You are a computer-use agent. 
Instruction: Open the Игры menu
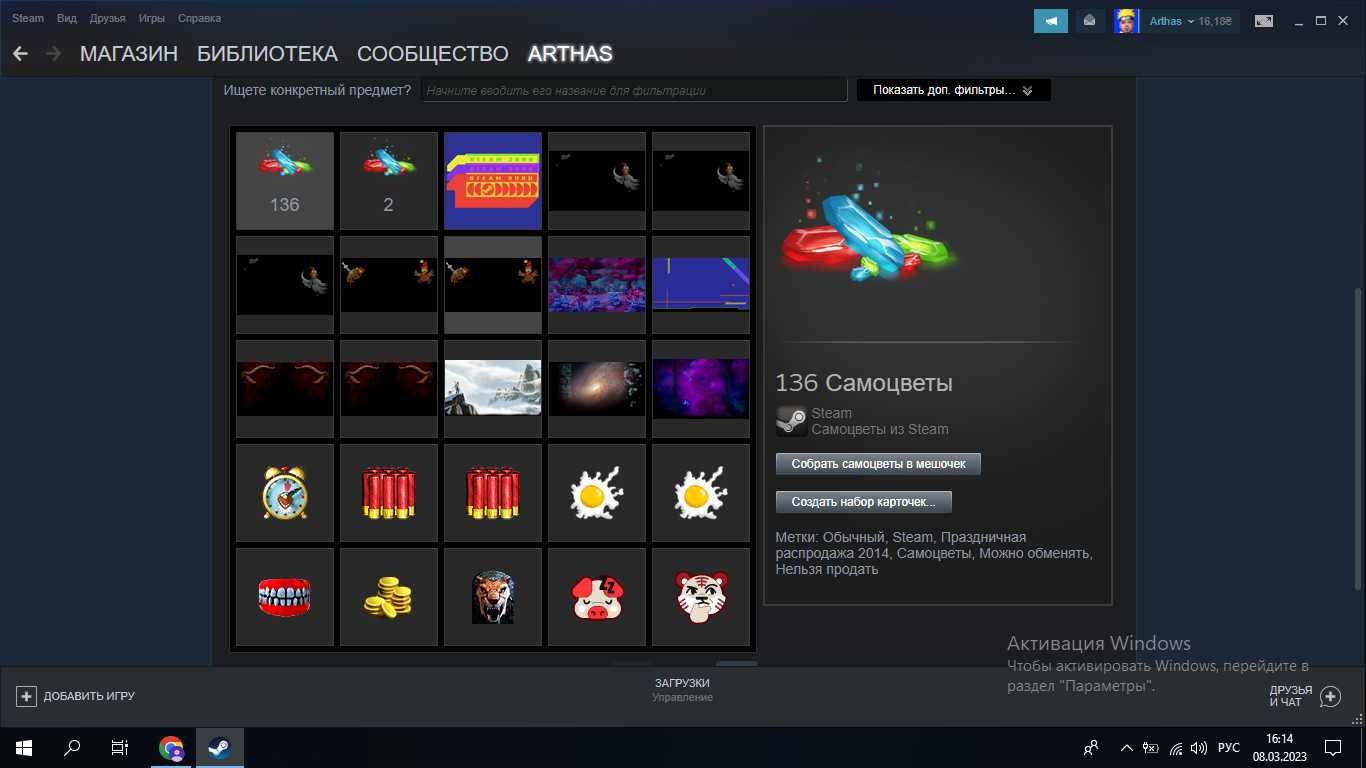pyautogui.click(x=152, y=19)
